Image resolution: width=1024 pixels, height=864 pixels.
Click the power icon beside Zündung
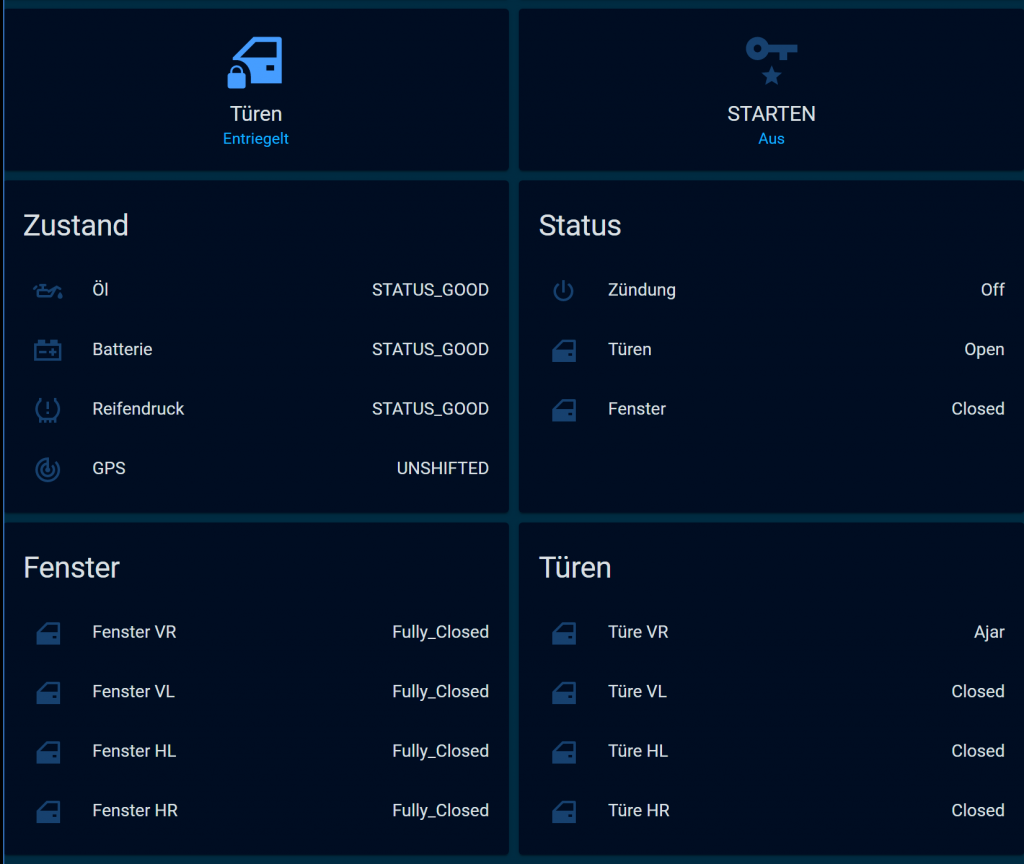564,291
